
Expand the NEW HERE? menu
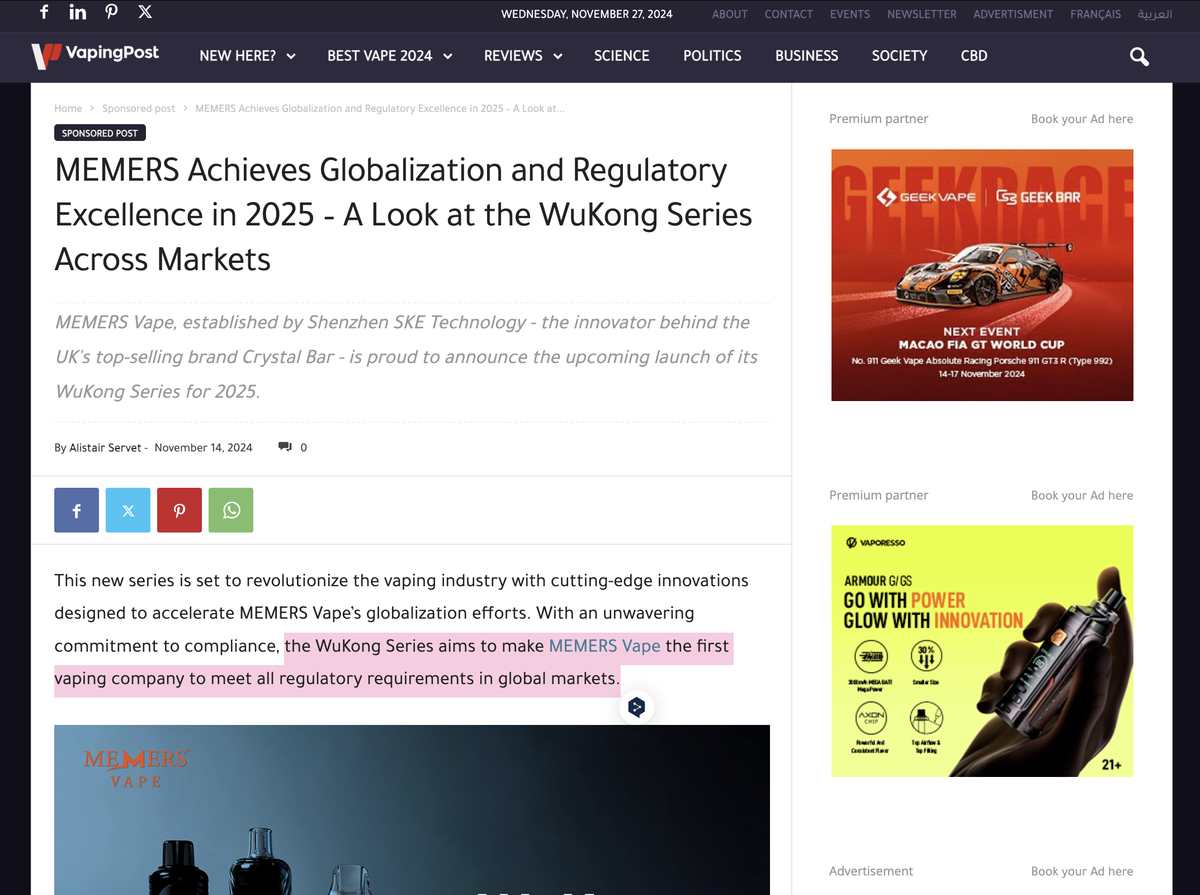pyautogui.click(x=247, y=56)
